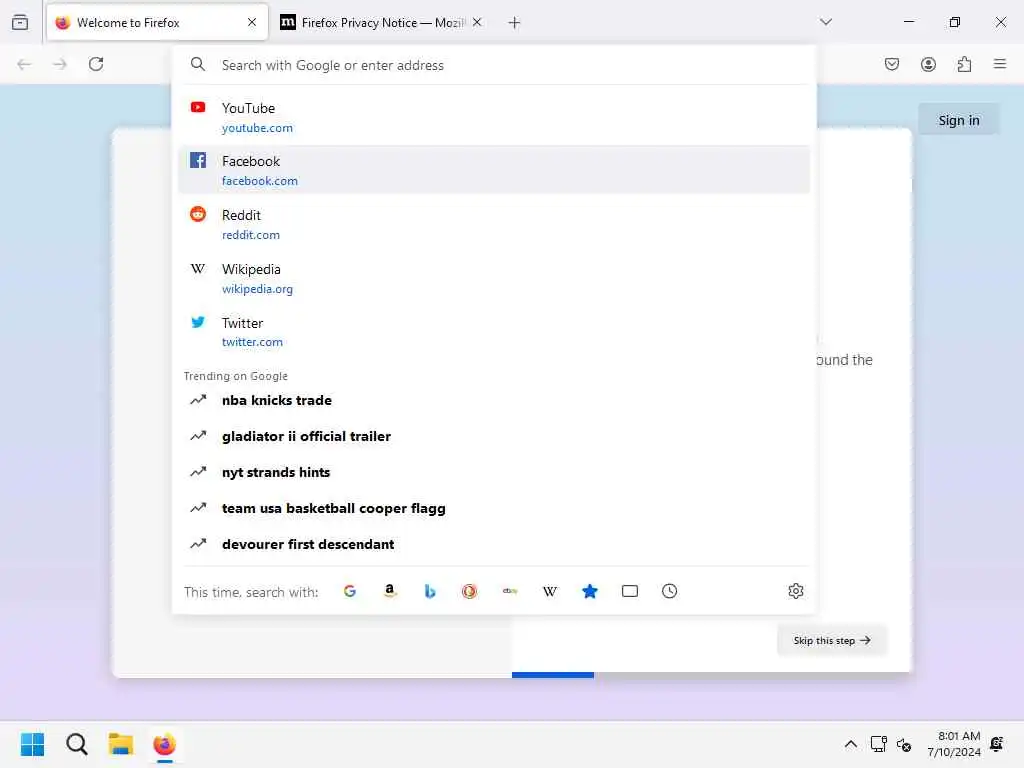Open the Firefox View icon
Image resolution: width=1024 pixels, height=768 pixels.
20,22
